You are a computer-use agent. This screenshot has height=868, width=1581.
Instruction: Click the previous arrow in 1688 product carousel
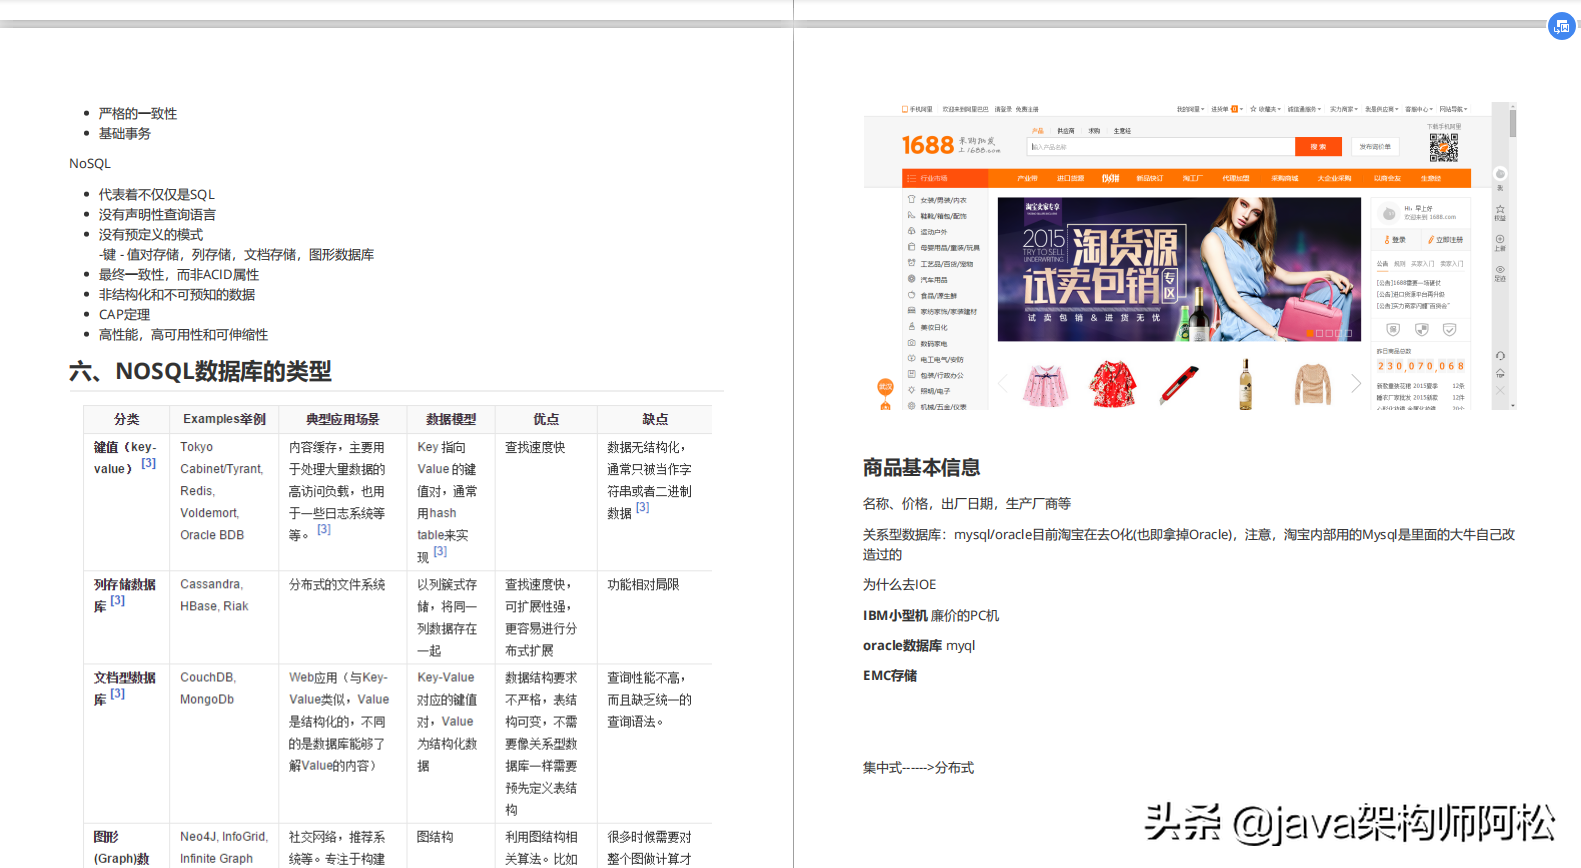click(x=1003, y=383)
